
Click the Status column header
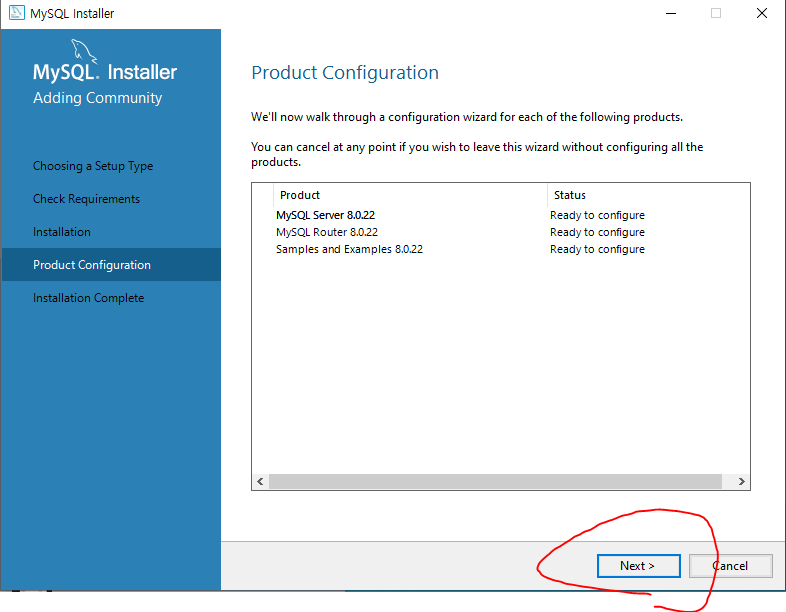[648, 195]
